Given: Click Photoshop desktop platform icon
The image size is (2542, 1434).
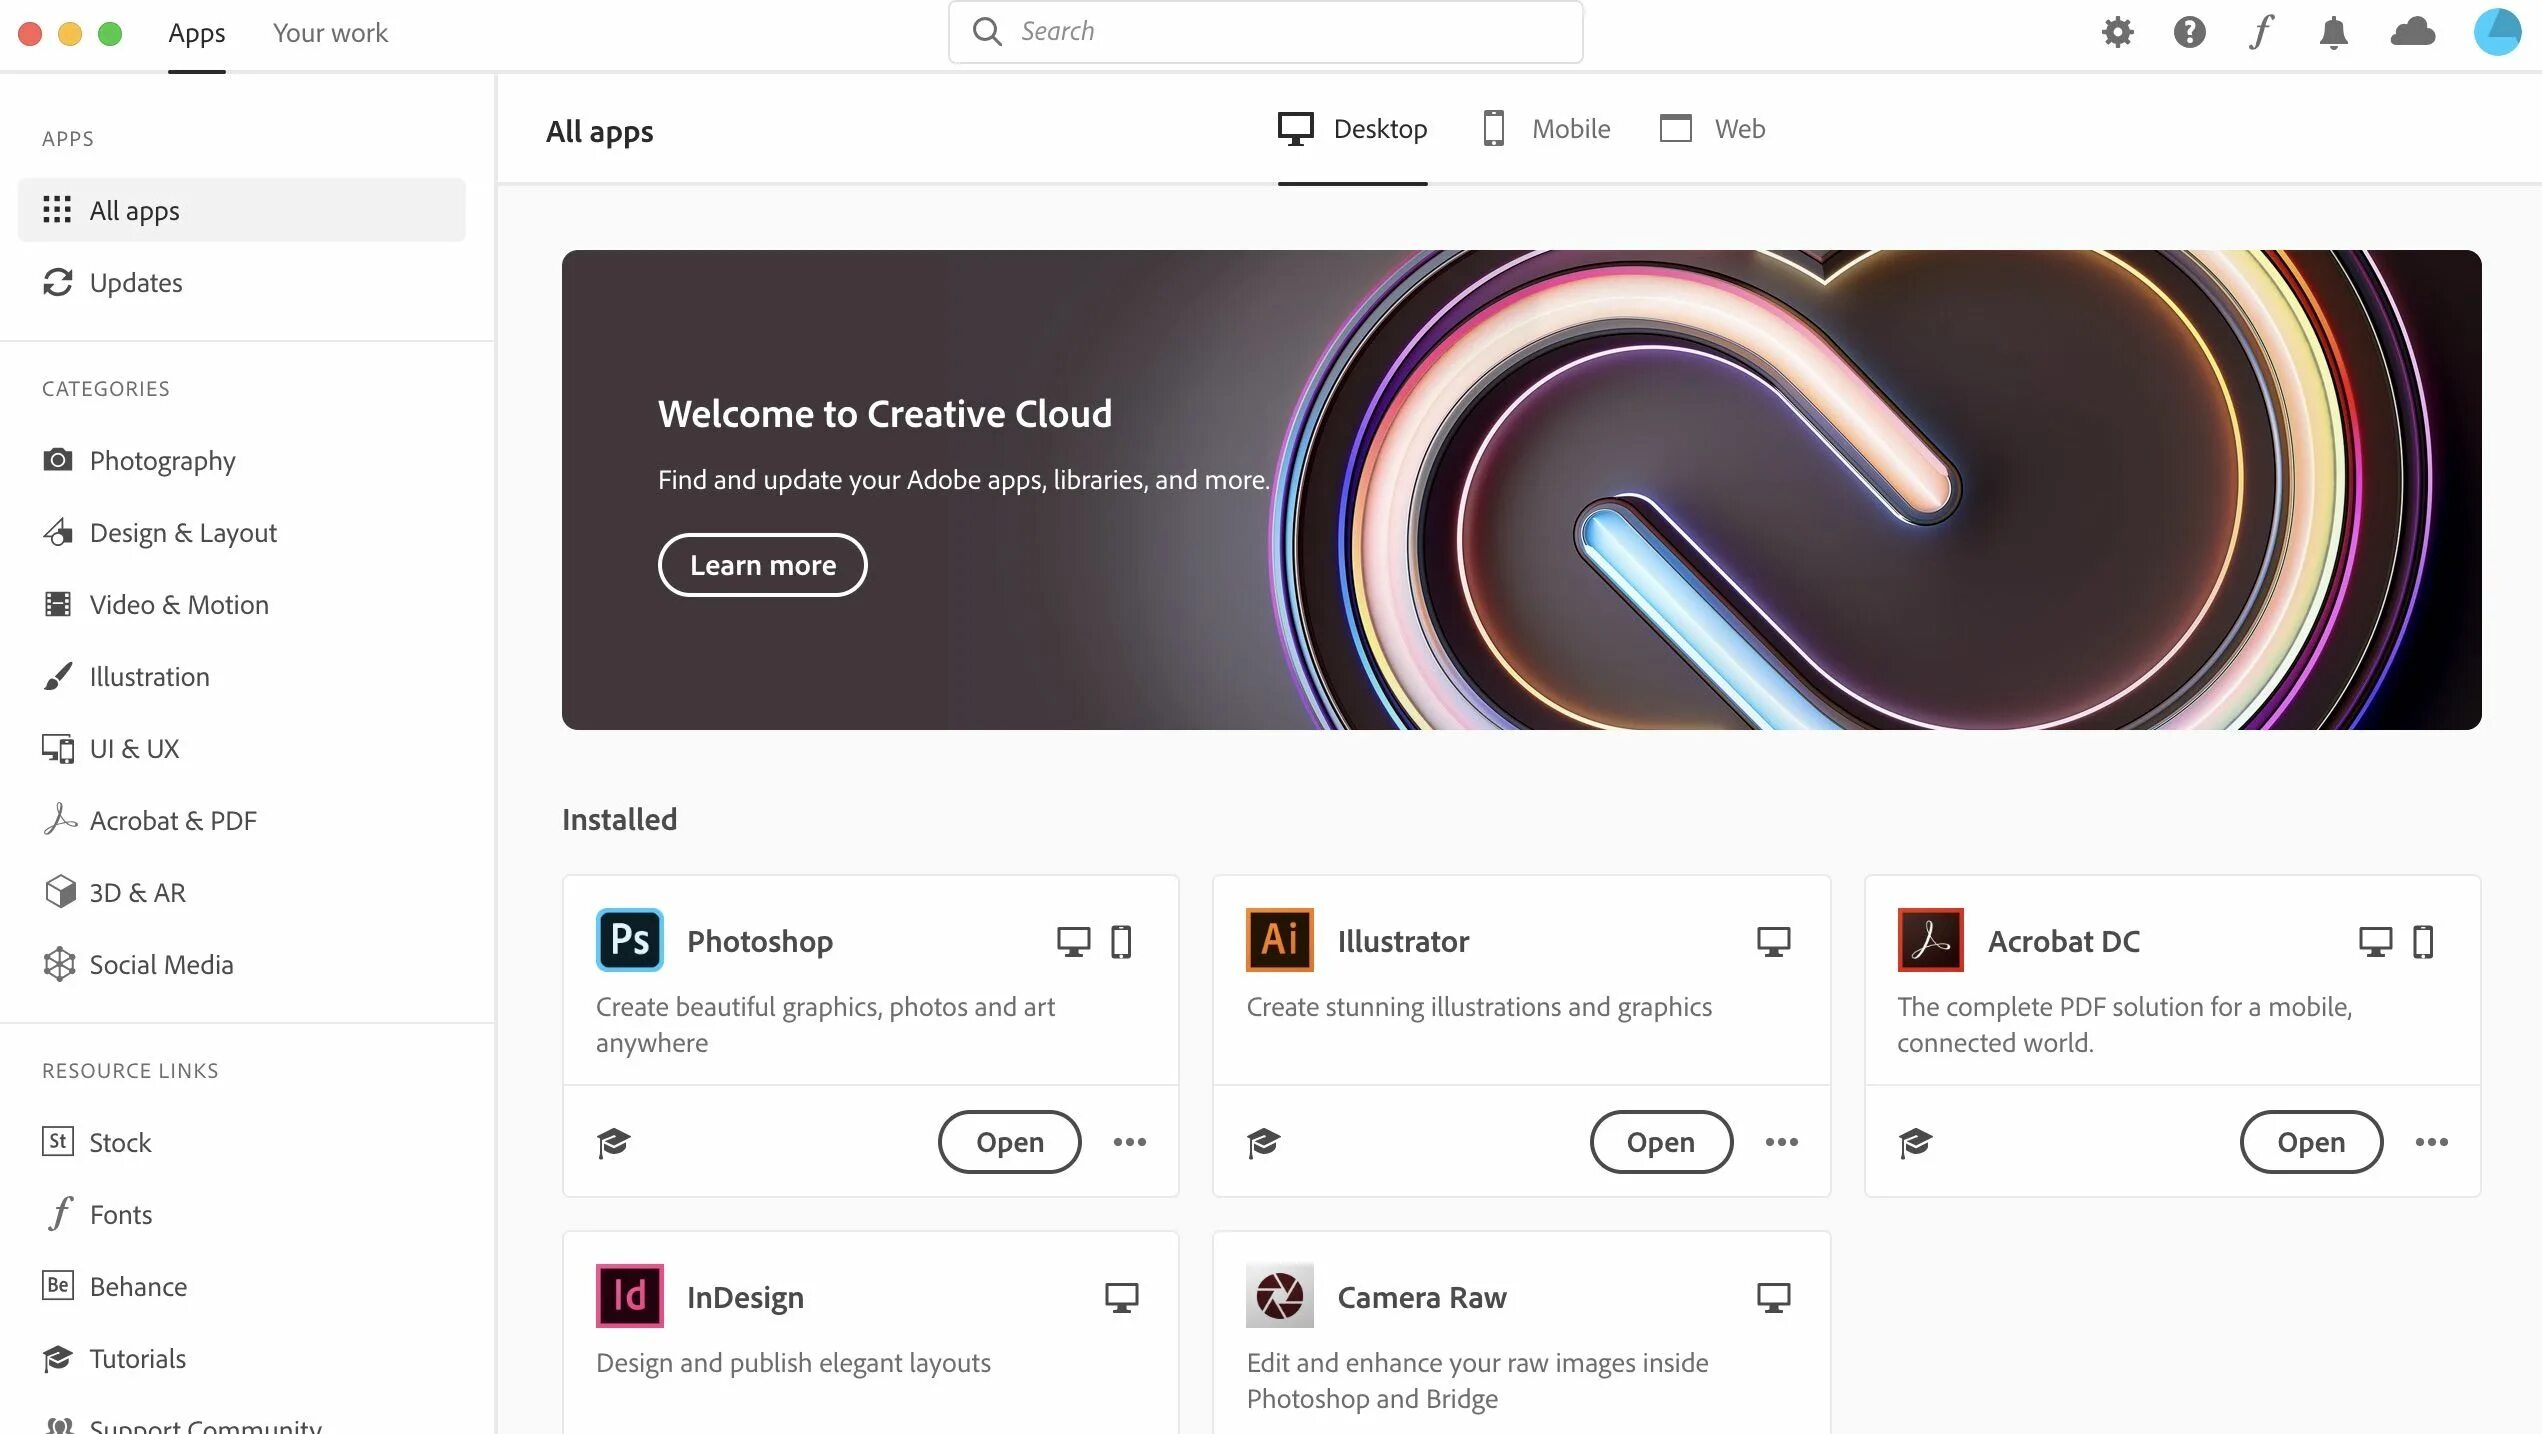Looking at the screenshot, I should coord(1074,941).
